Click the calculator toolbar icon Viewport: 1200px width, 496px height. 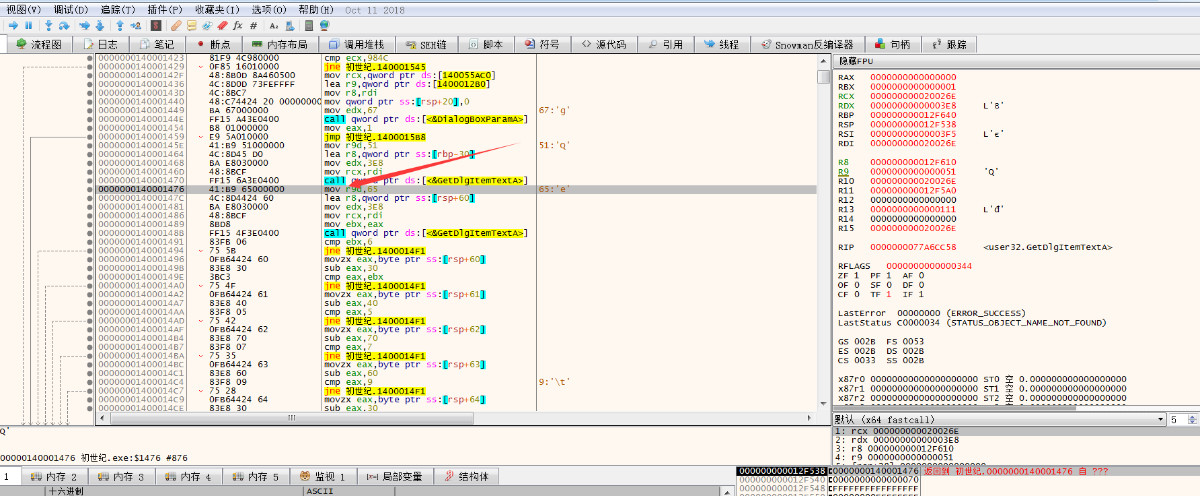point(309,25)
